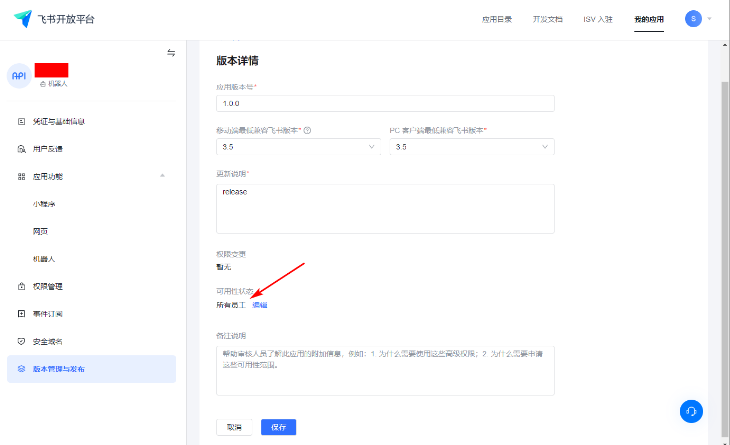Click the update notes textarea containing release
The width and height of the screenshot is (730, 445).
tap(385, 209)
